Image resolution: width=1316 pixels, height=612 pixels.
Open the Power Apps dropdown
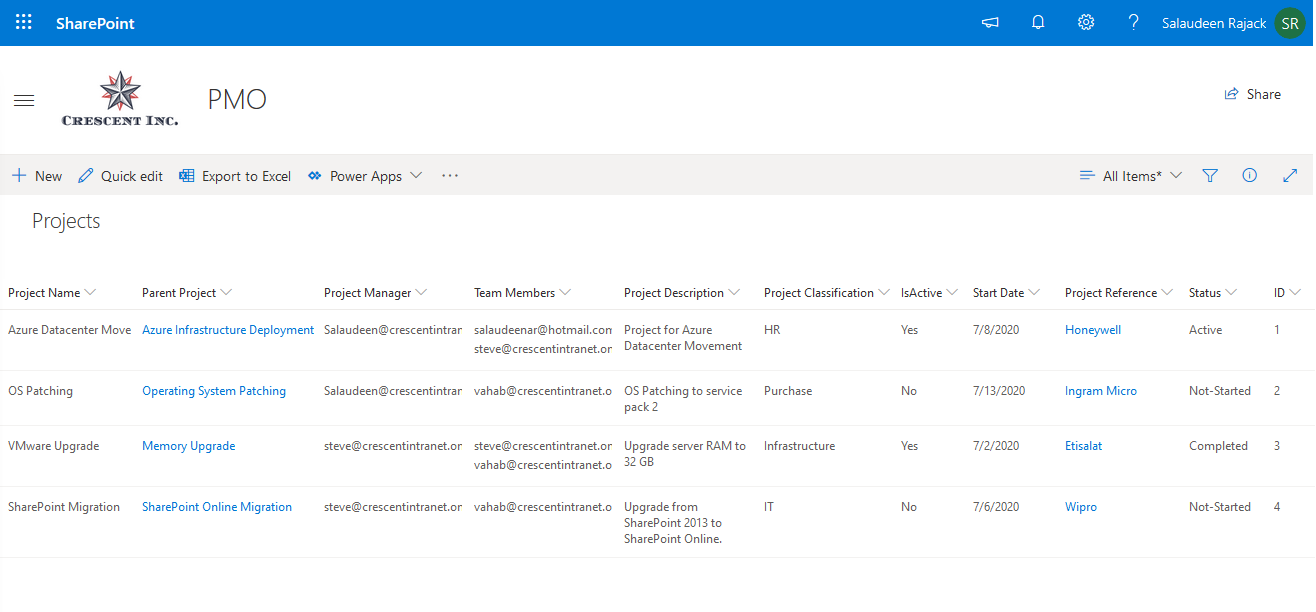click(x=364, y=176)
